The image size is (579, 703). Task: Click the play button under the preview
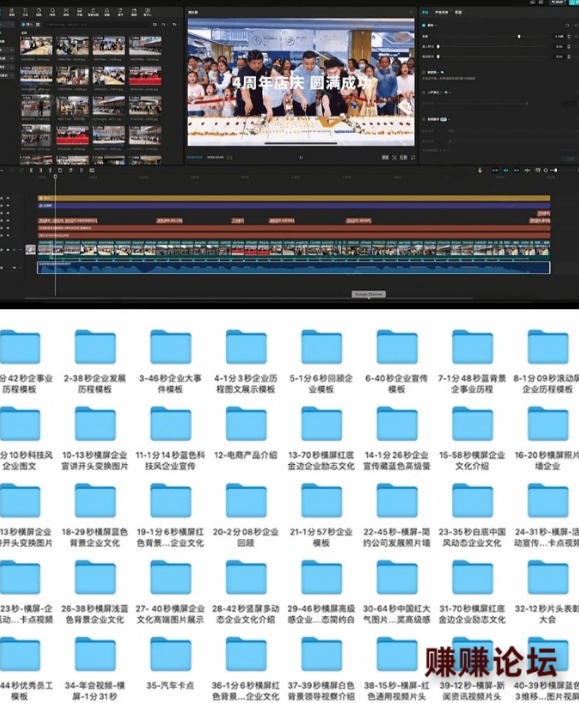(x=301, y=157)
